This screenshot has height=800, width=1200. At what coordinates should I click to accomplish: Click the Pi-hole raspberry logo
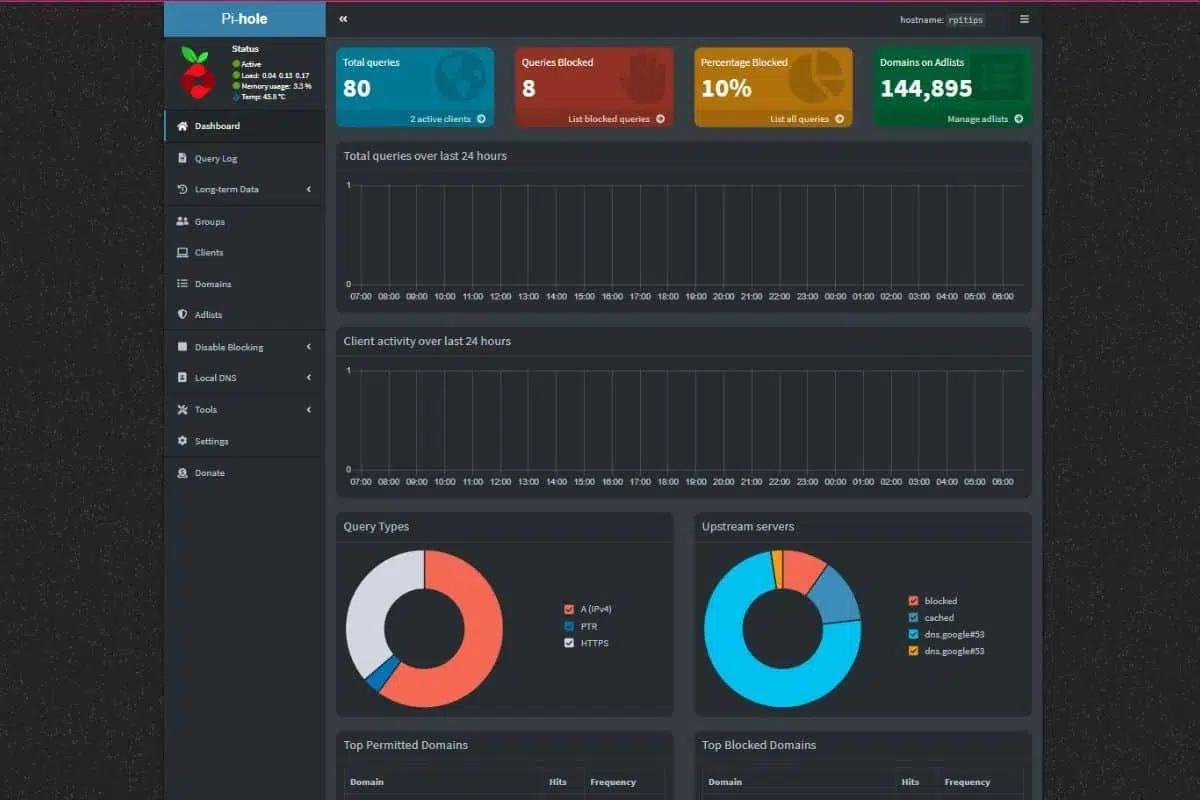[197, 73]
